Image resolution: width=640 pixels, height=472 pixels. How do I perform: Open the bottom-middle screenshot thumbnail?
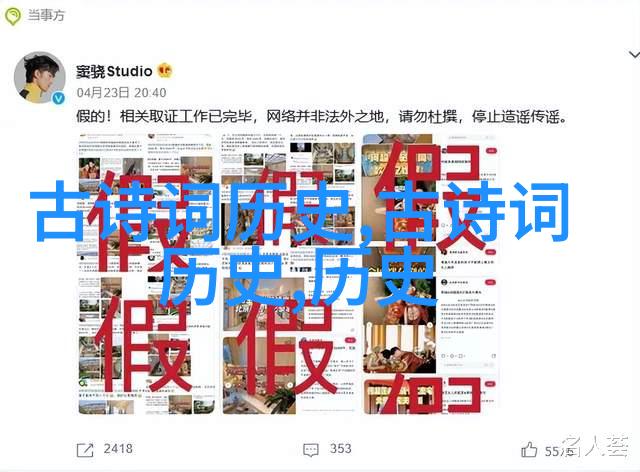click(x=288, y=345)
